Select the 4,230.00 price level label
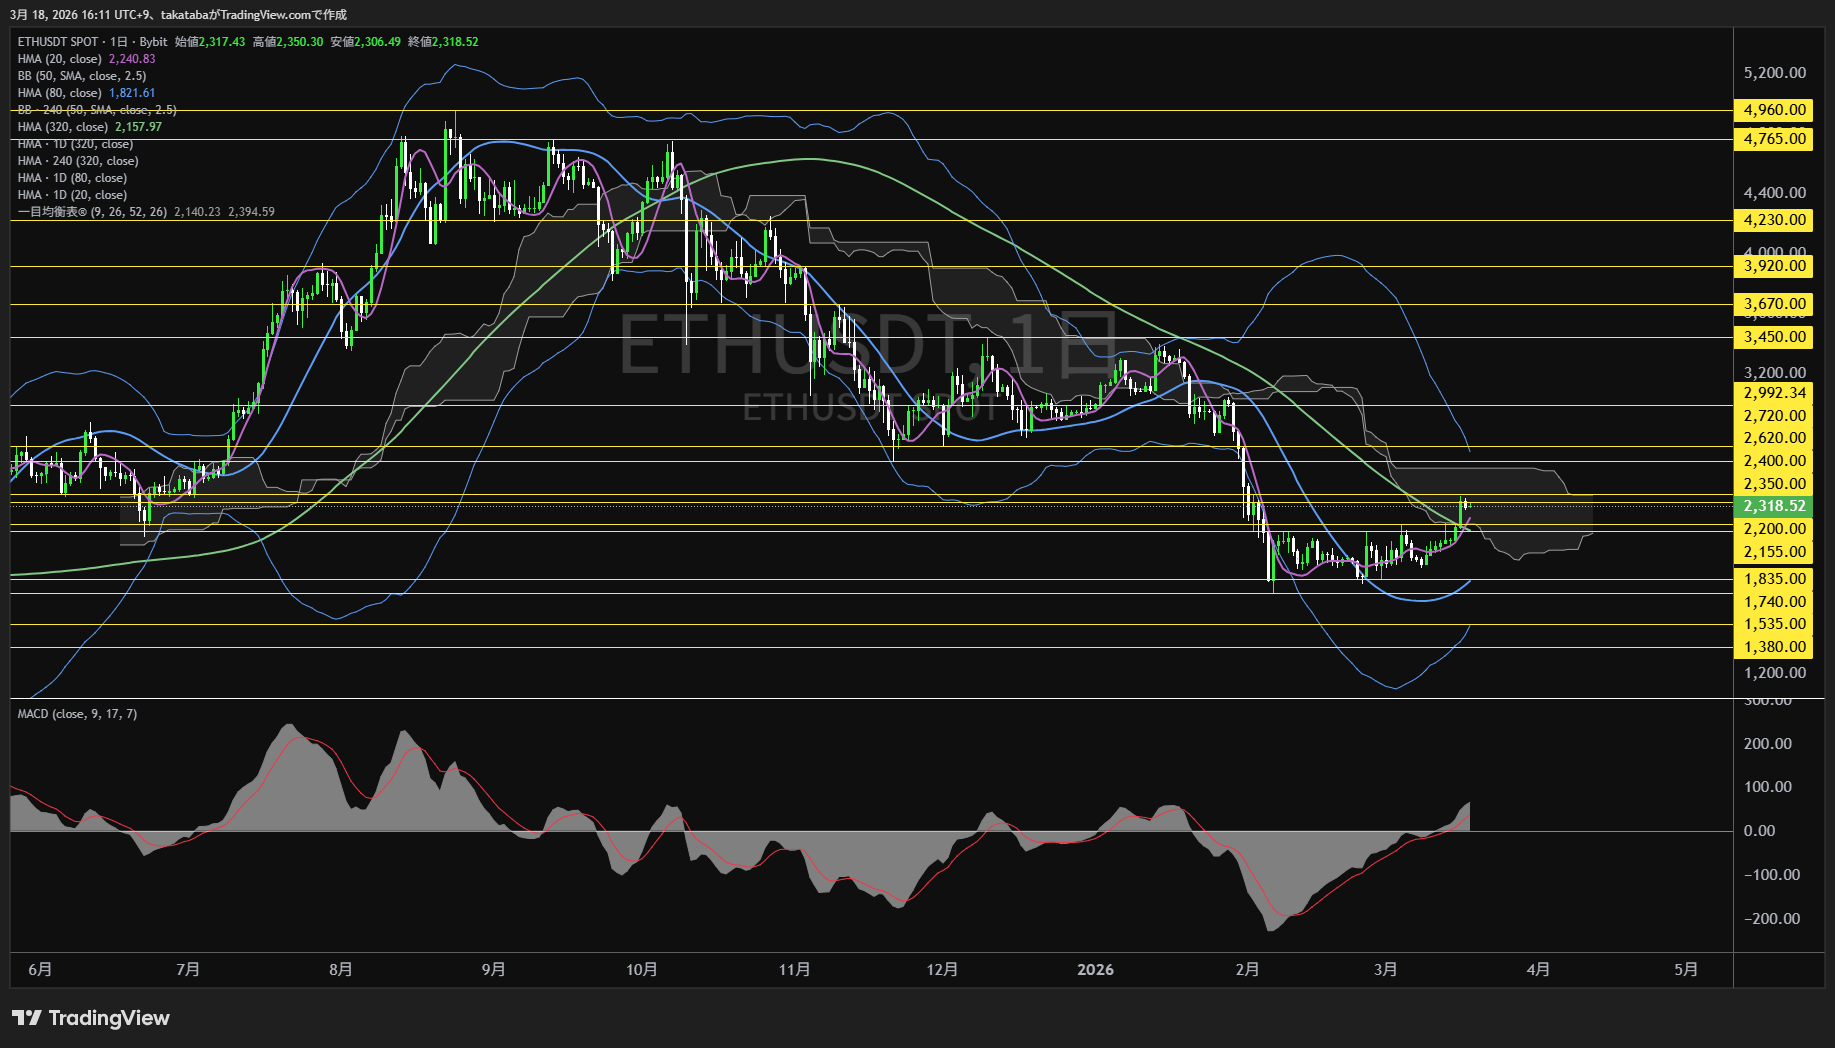1835x1048 pixels. pyautogui.click(x=1774, y=220)
